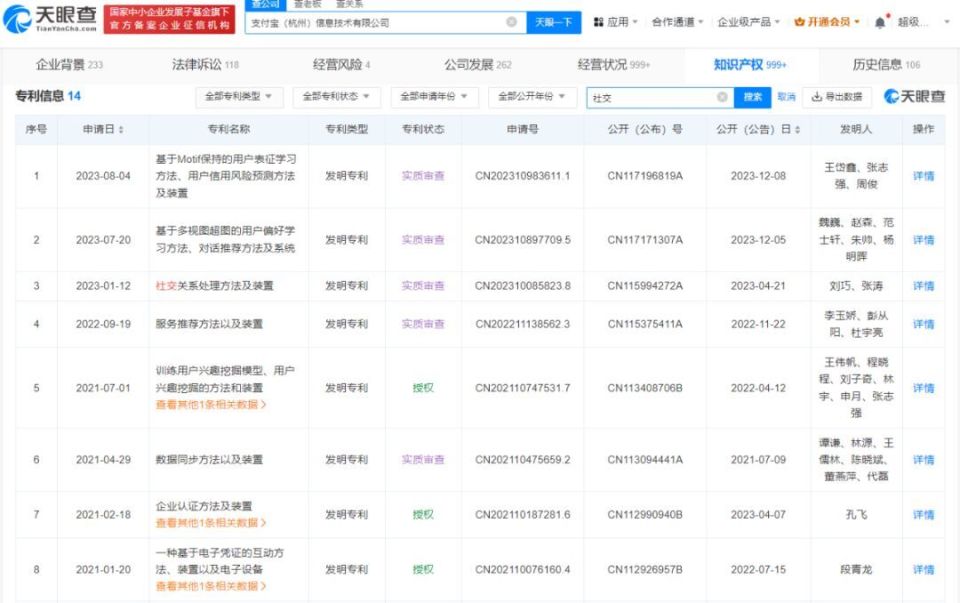Open the 应用 grid menu
Screen dimensions: 960x603
click(x=615, y=22)
